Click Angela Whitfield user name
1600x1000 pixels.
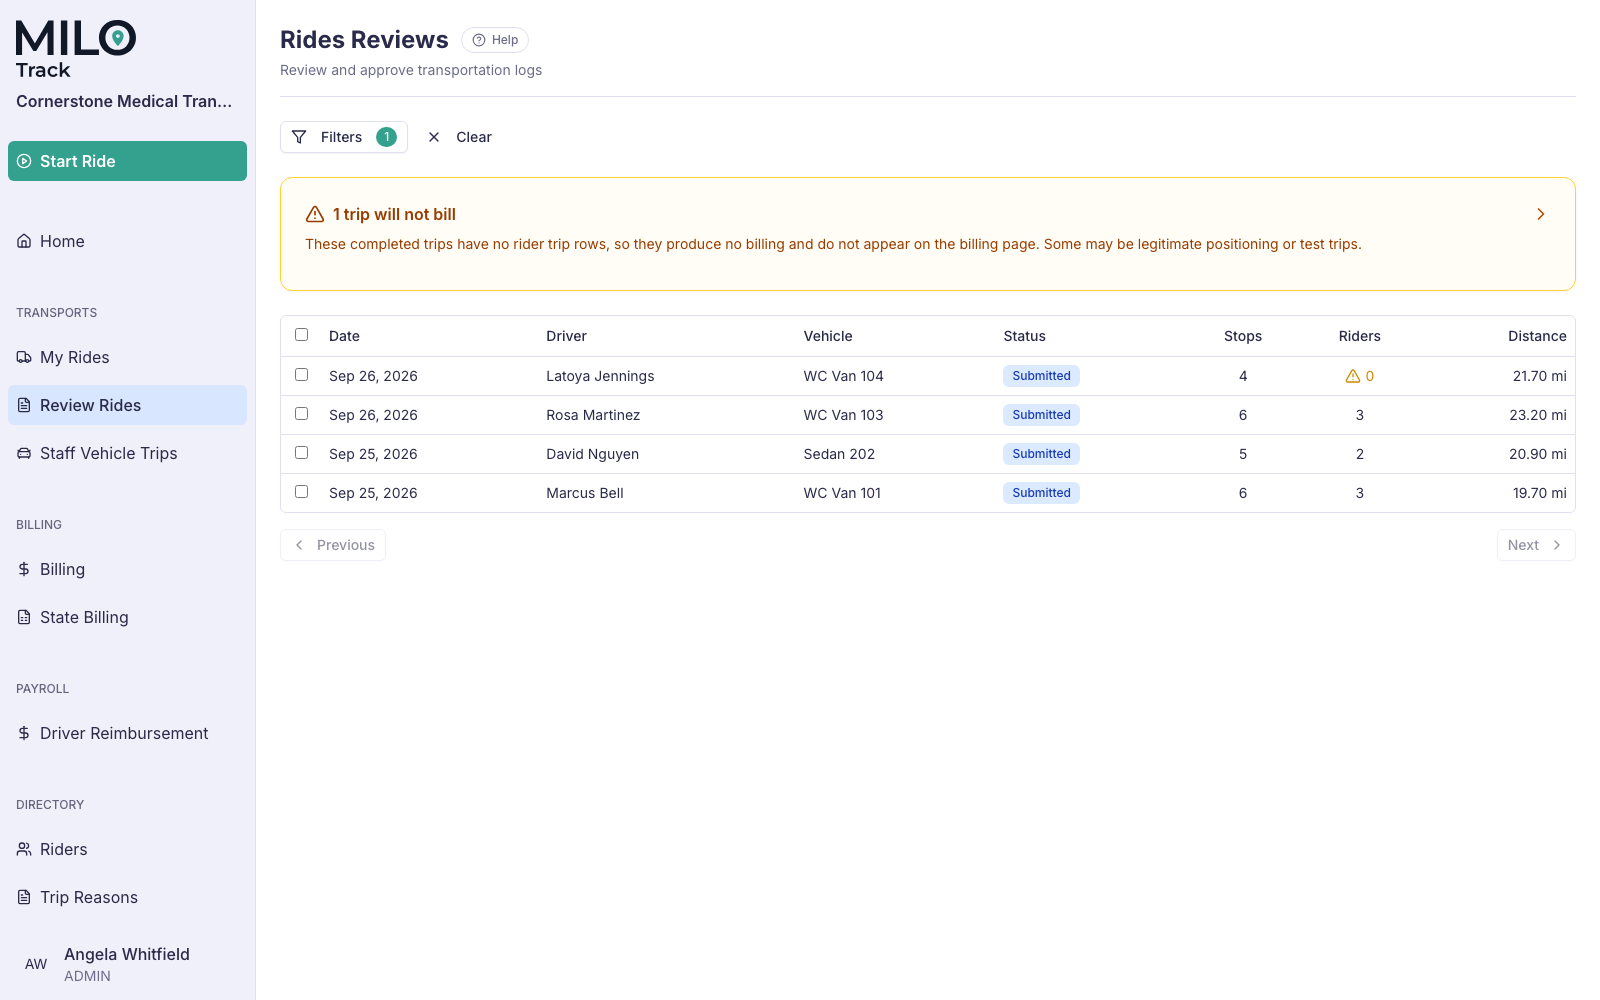click(x=127, y=954)
